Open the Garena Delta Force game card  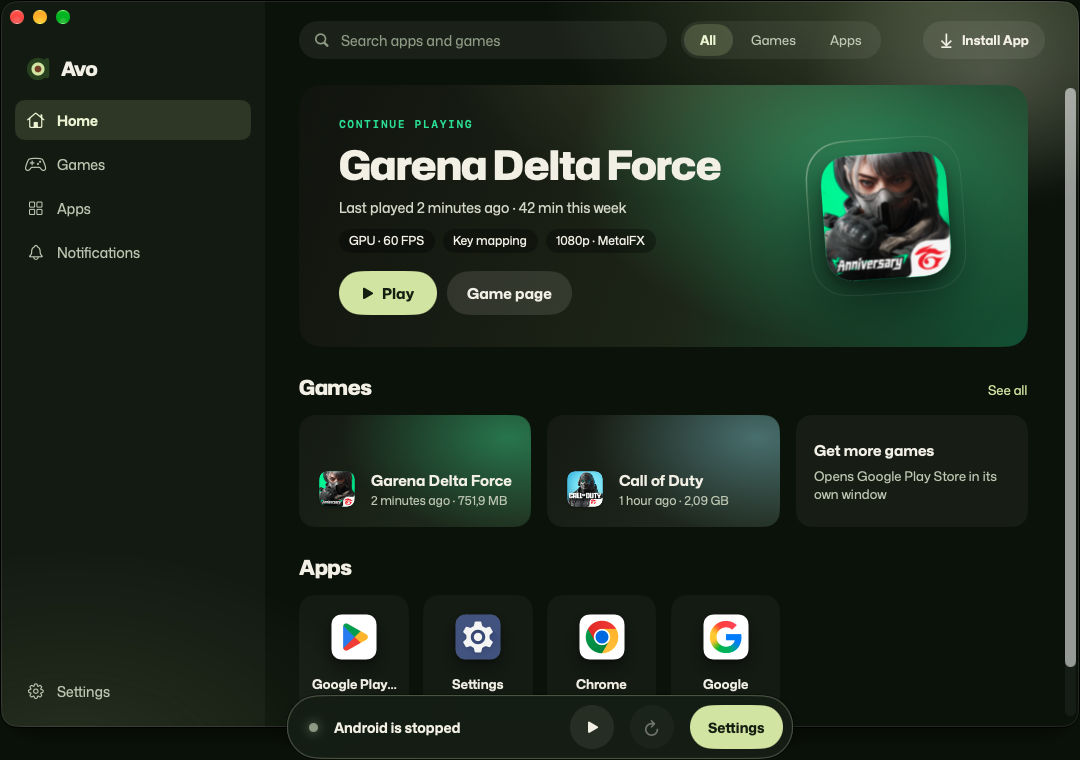coord(415,471)
